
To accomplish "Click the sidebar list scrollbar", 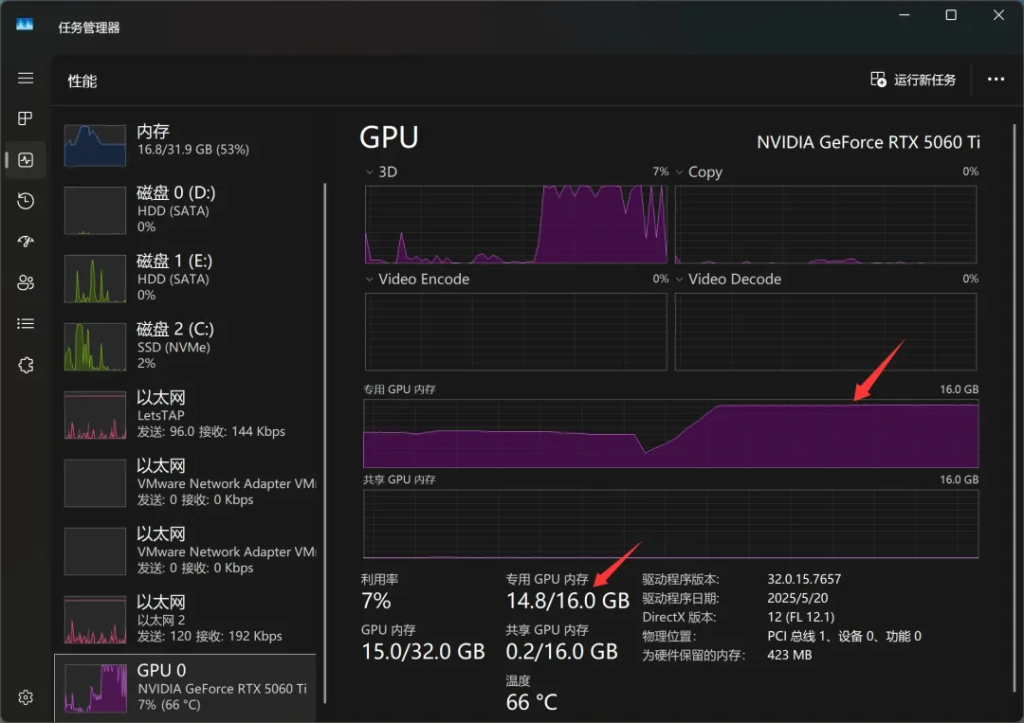I will 325,443.
